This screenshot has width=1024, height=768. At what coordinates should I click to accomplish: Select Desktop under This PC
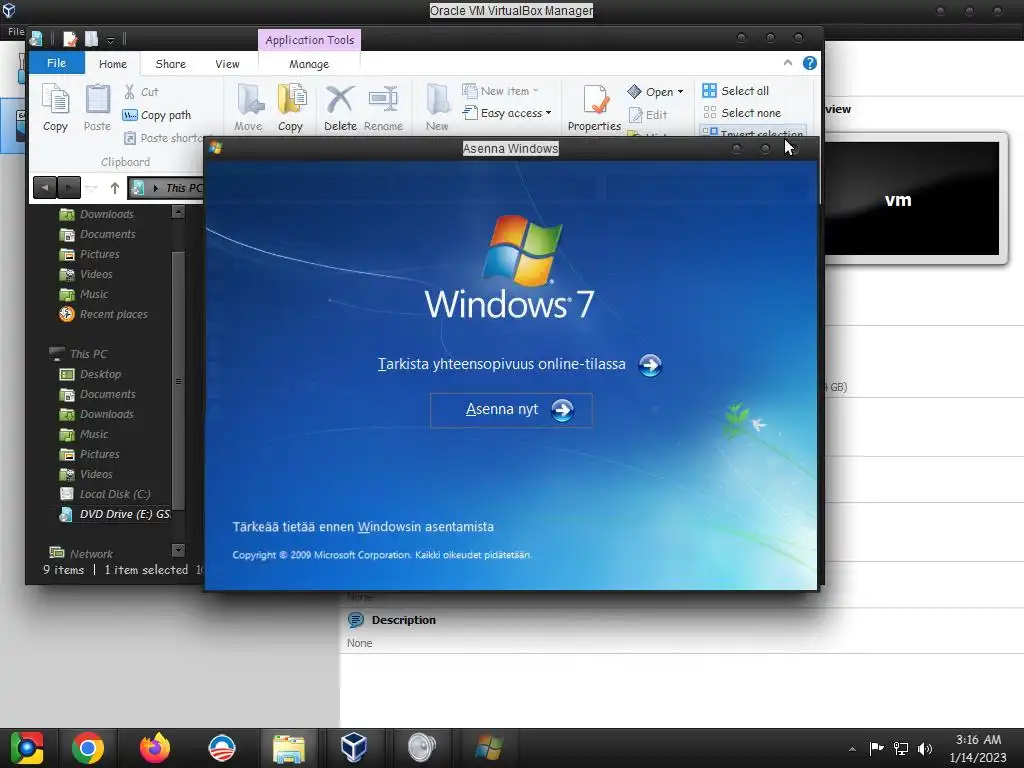coord(91,374)
